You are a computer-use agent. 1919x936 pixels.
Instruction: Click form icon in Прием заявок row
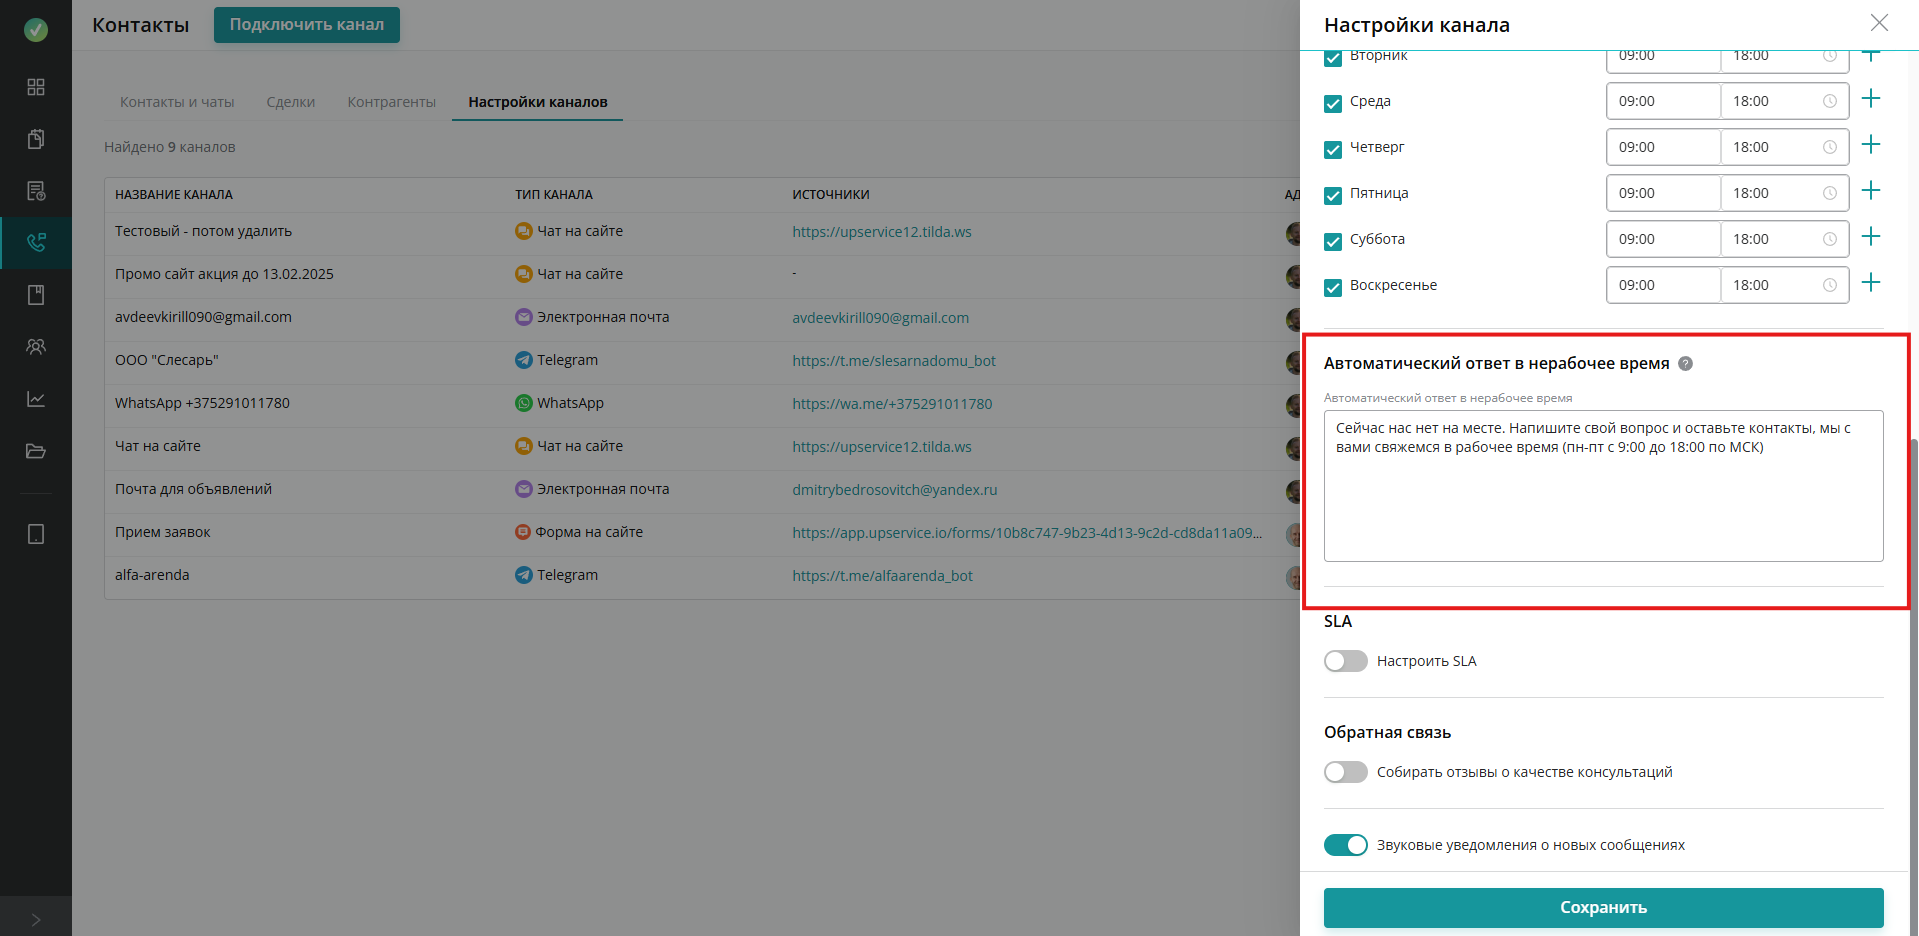point(522,532)
